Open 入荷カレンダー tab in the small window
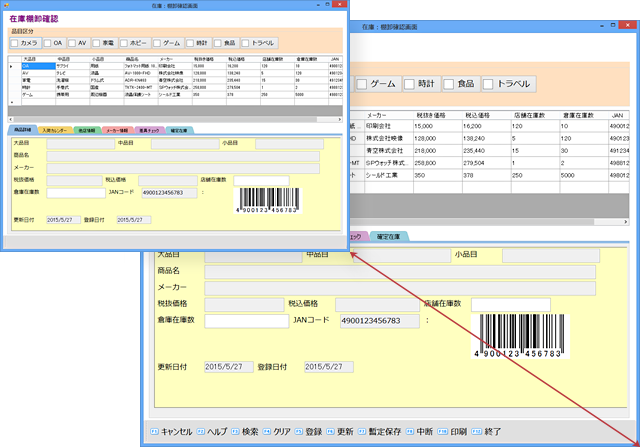This screenshot has height=447, width=640. pos(55,130)
